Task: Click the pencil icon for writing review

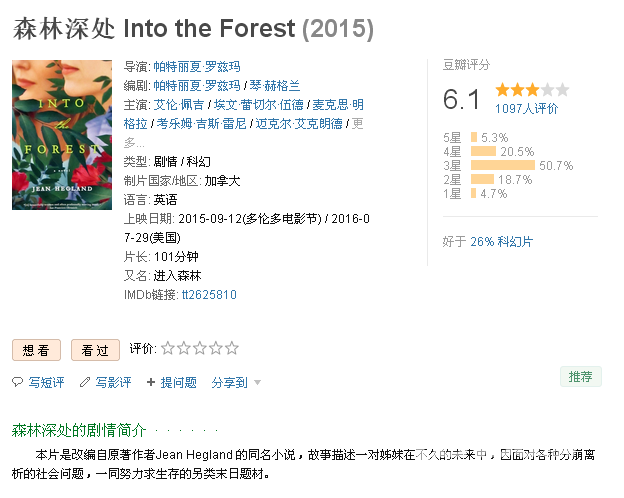Action: [x=84, y=382]
